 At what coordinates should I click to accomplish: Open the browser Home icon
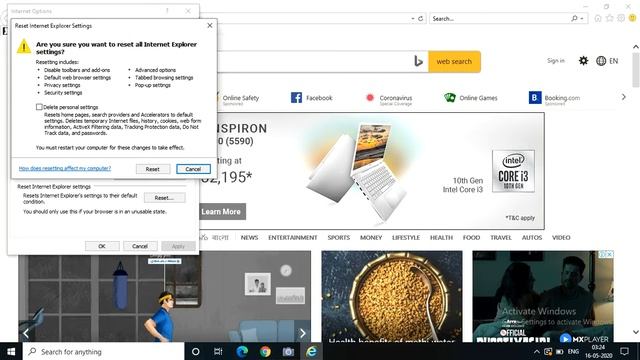(598, 18)
